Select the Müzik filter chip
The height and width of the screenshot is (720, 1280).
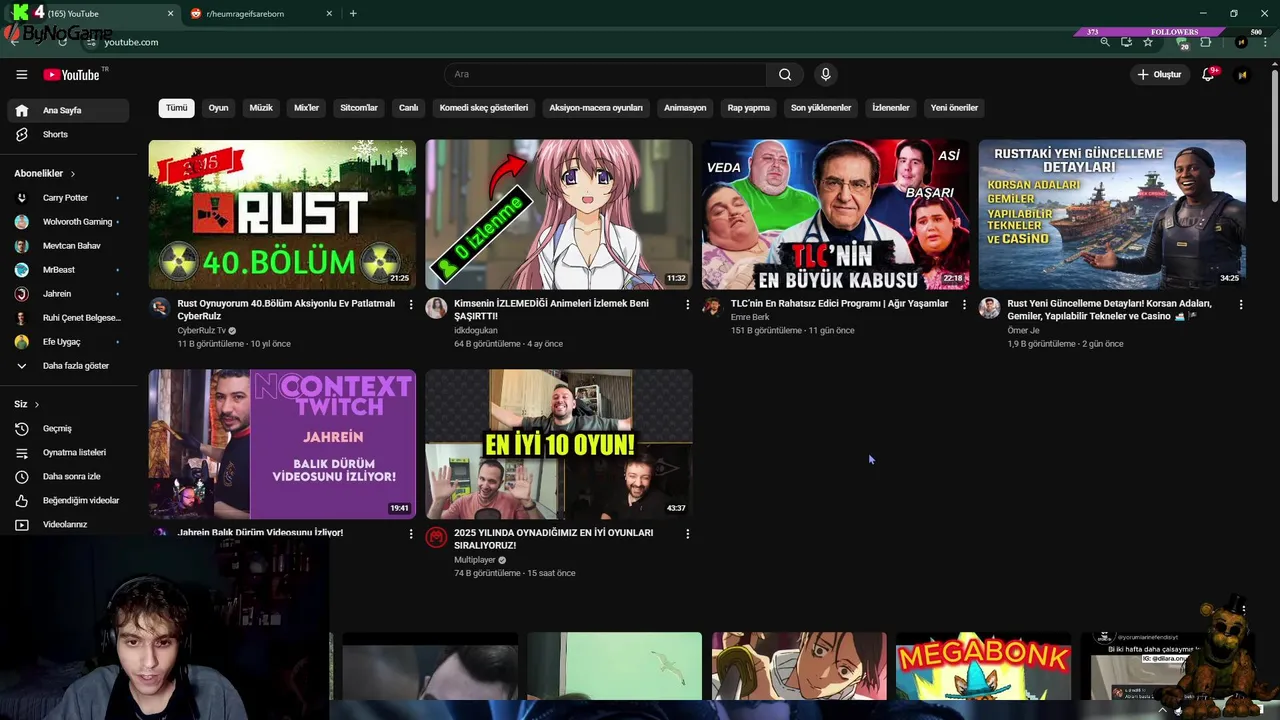pos(261,108)
